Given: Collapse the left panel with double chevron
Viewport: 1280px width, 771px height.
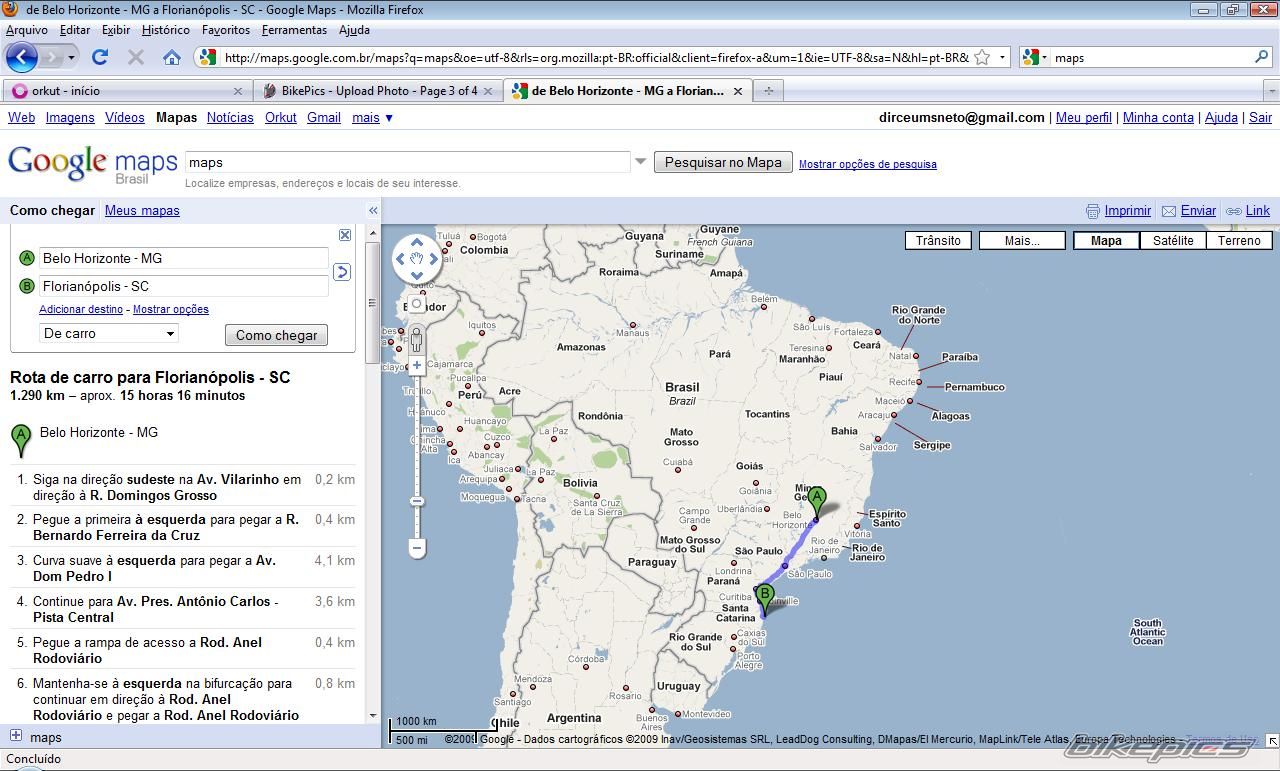Looking at the screenshot, I should coord(373,211).
